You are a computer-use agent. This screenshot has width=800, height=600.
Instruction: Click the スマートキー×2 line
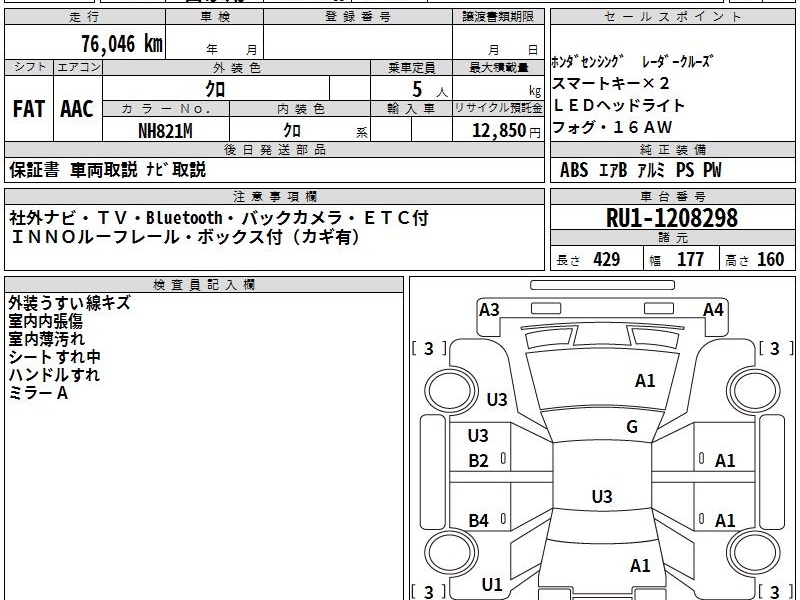[x=610, y=84]
